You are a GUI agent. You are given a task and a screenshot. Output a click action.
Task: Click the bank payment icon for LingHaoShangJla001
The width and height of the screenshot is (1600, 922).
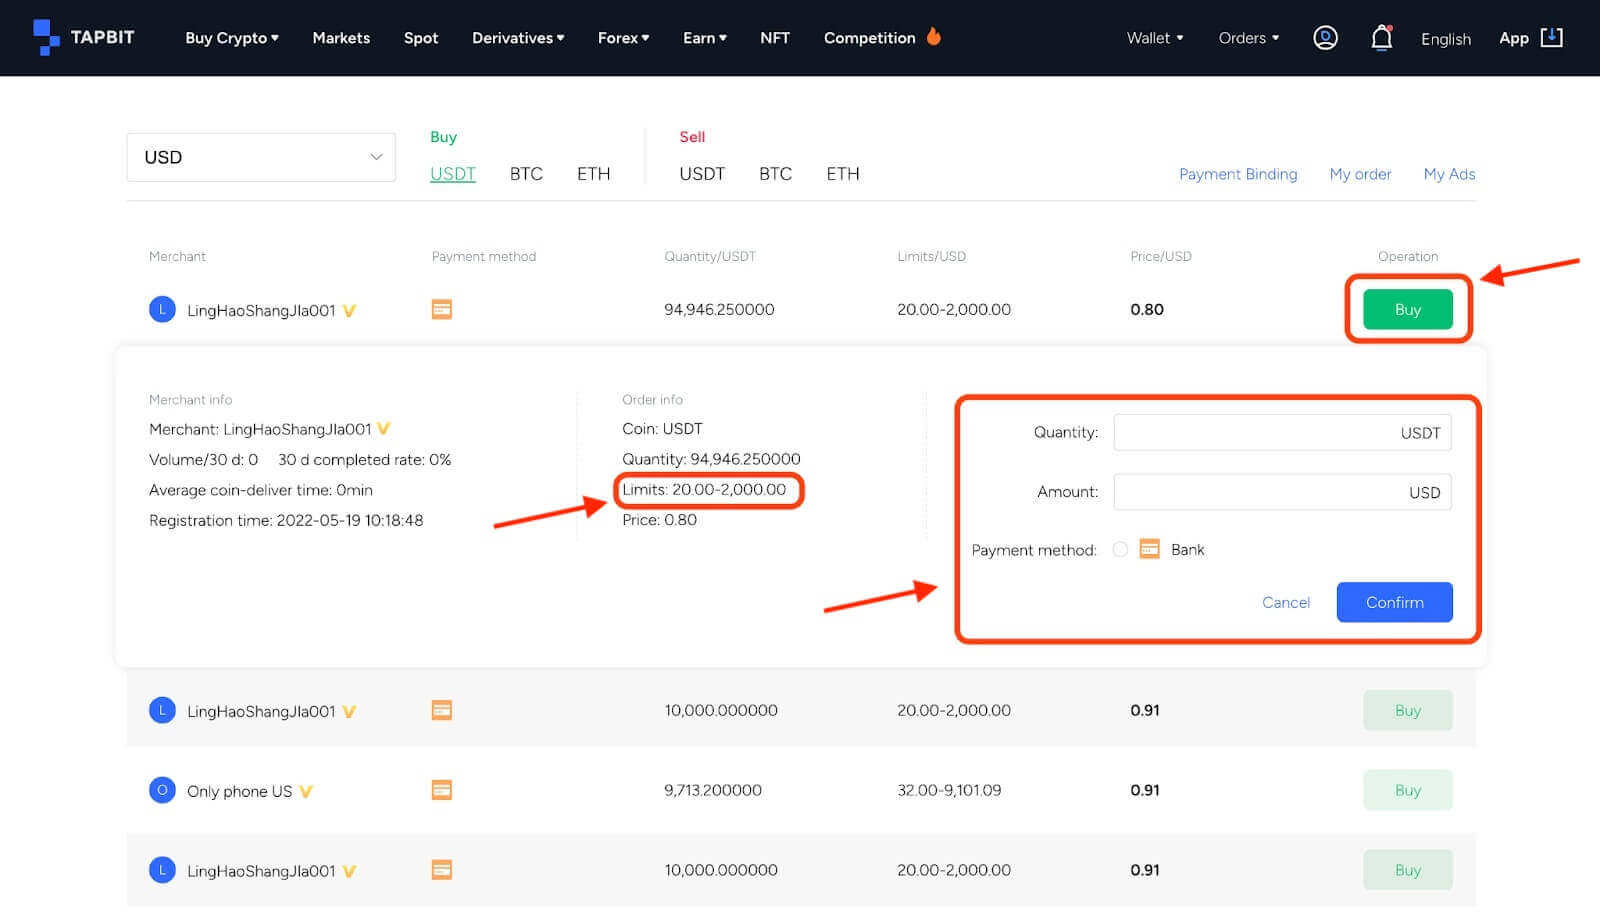point(441,309)
